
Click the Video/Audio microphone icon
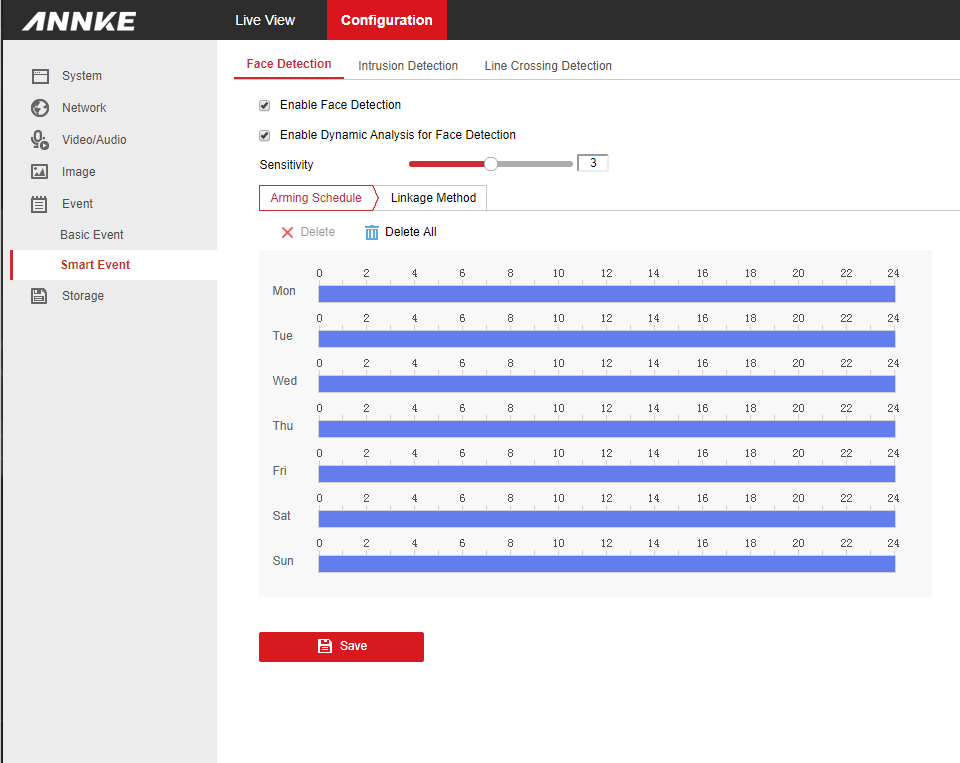tap(40, 140)
